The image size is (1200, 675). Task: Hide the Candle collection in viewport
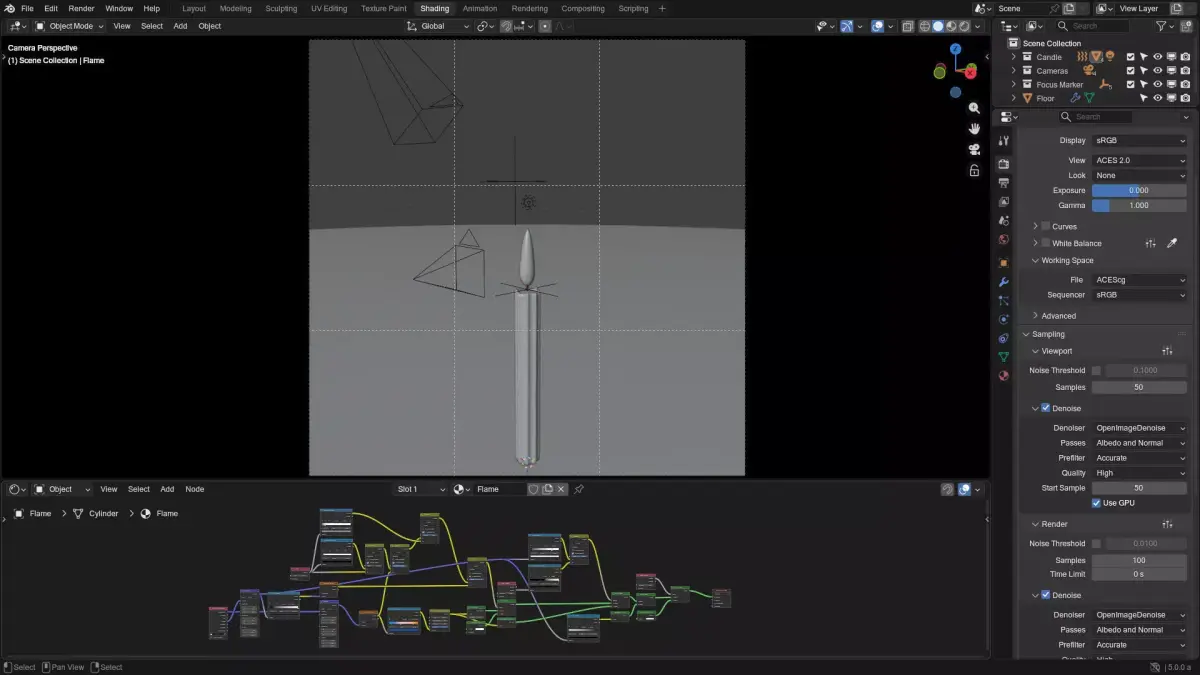pyautogui.click(x=1157, y=57)
